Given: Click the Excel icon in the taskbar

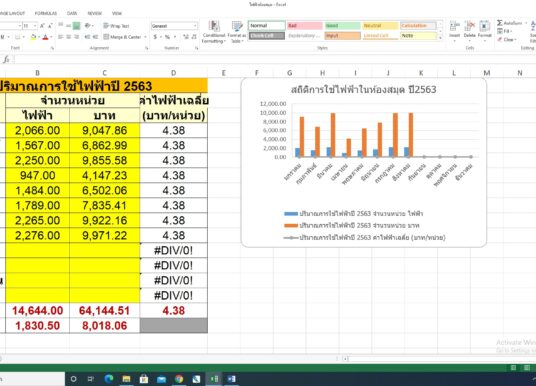Looking at the screenshot, I should [214, 379].
